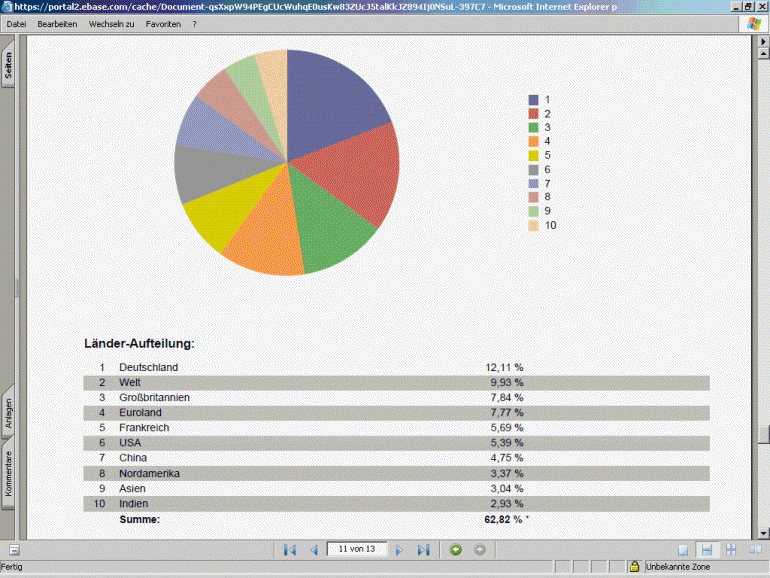The image size is (770, 578).
Task: Click the page options icon at bottom left
Action: 14,550
